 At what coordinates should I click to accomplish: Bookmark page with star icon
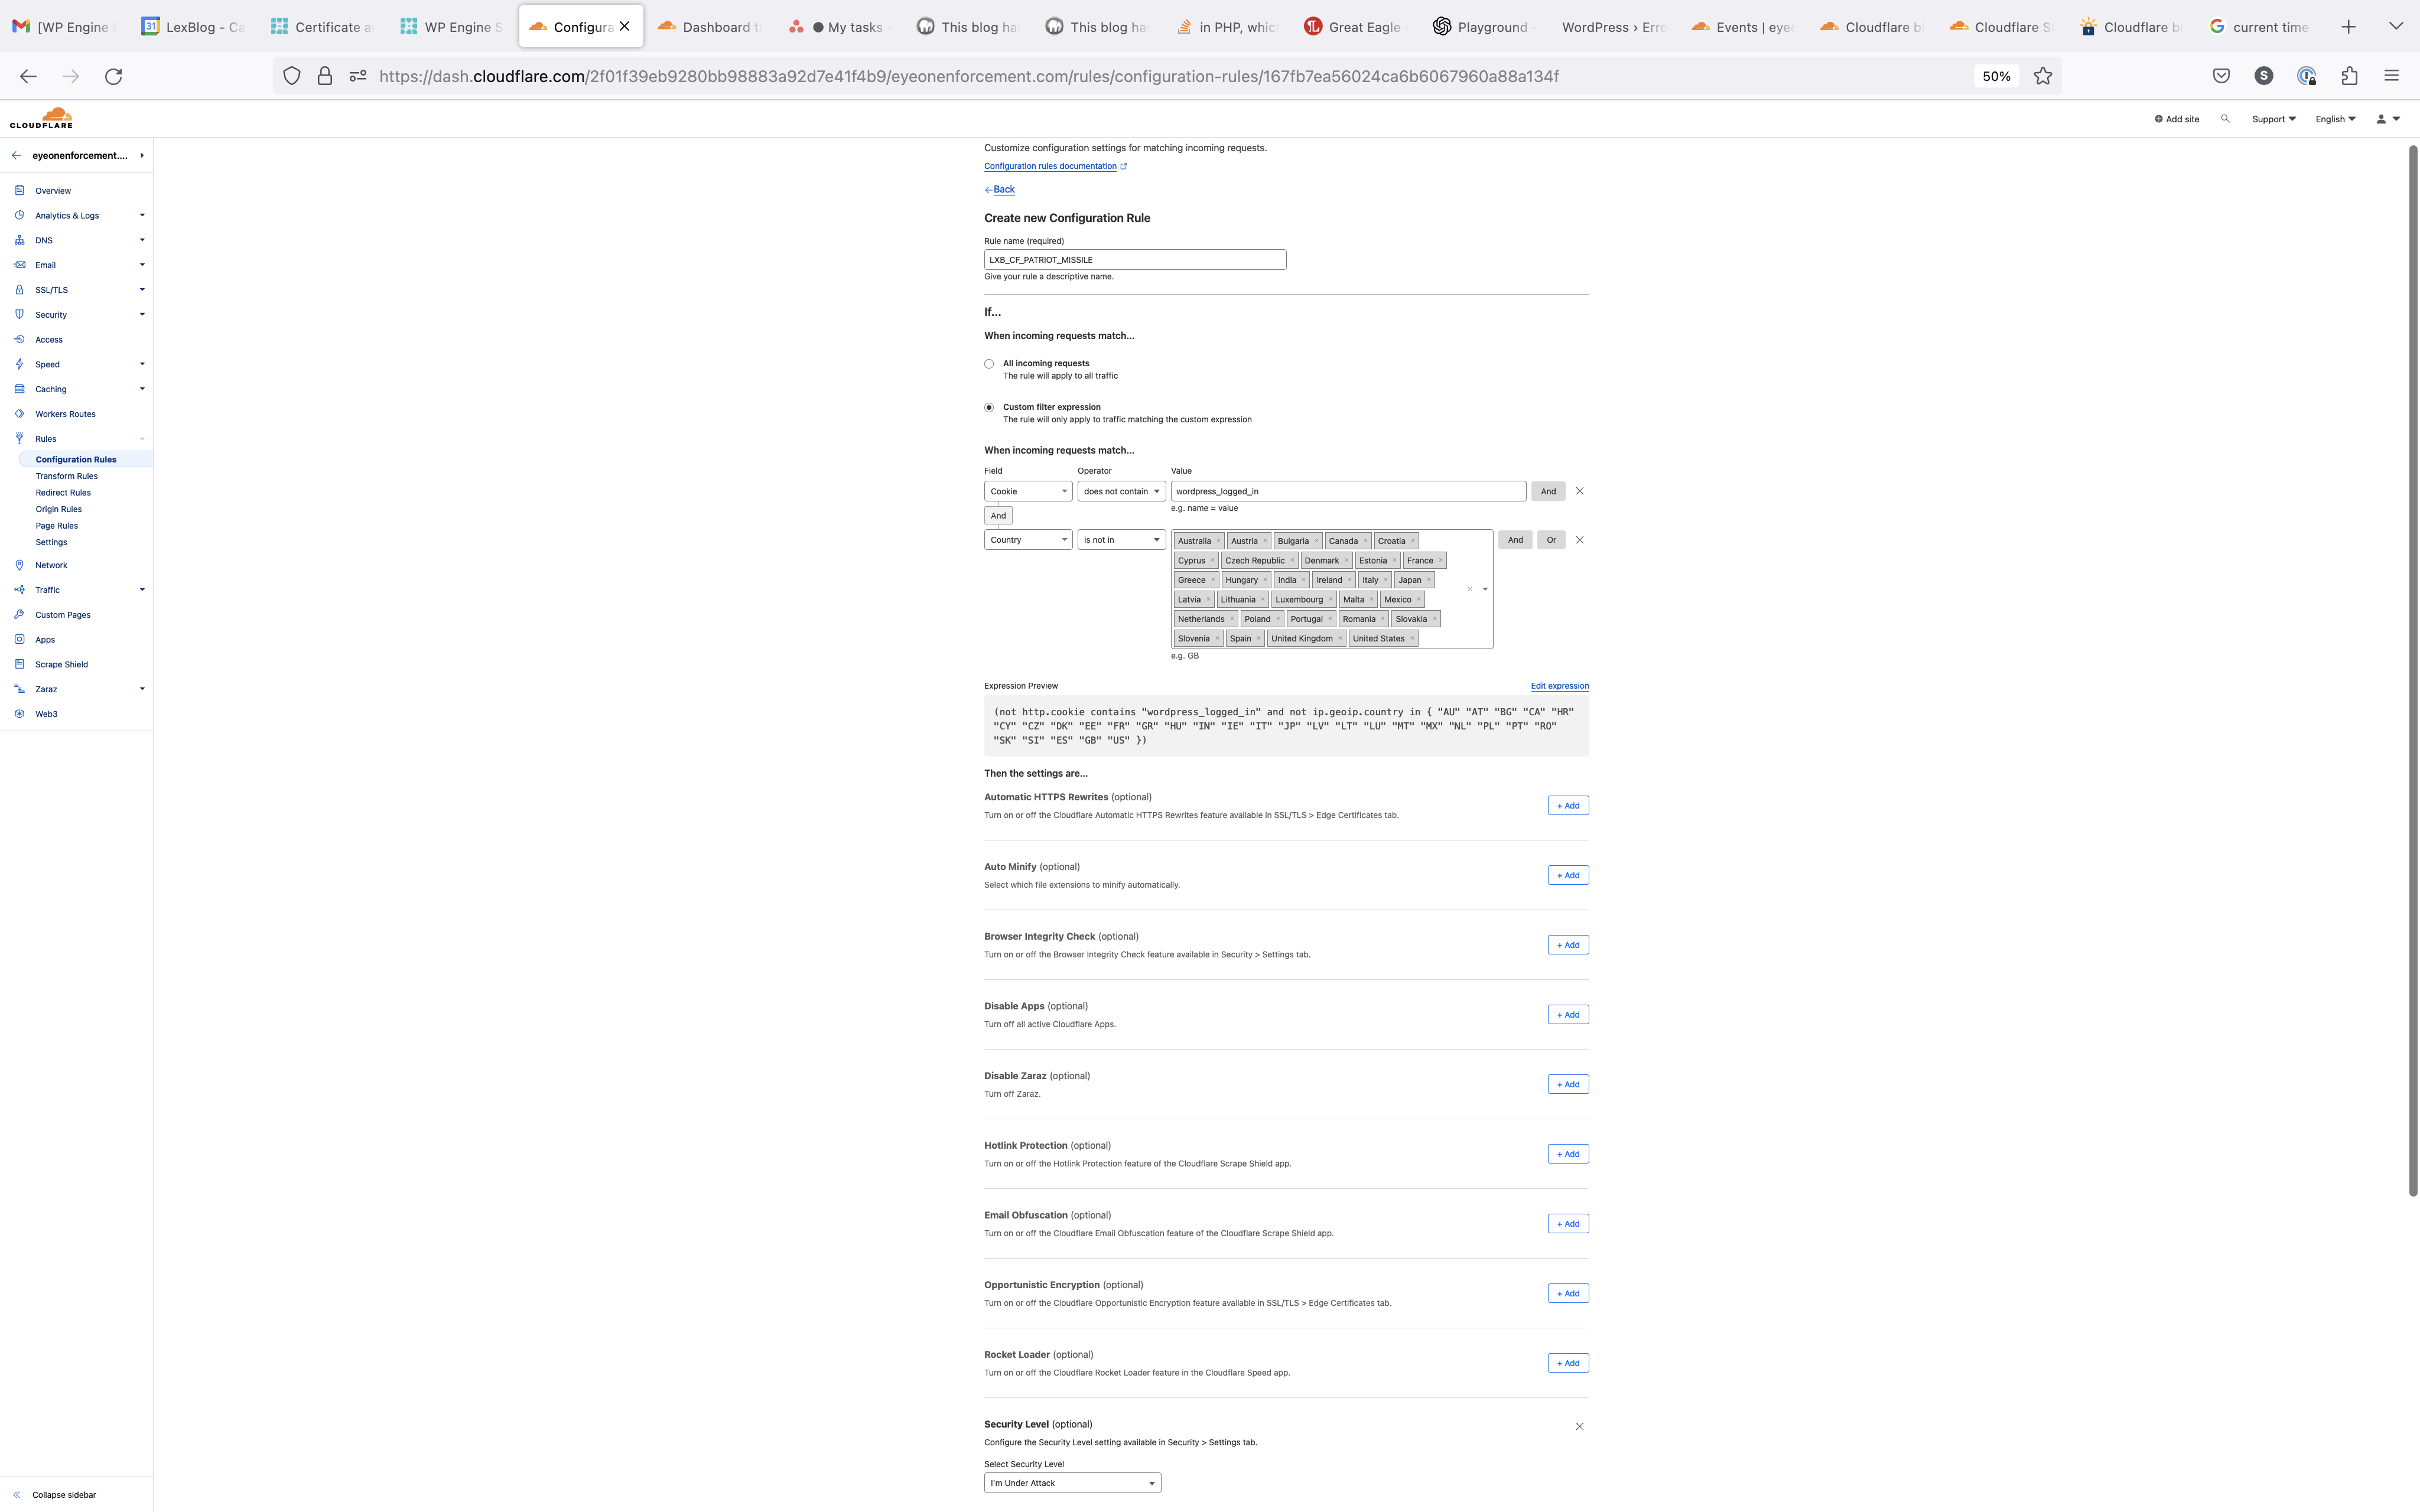coord(2043,76)
